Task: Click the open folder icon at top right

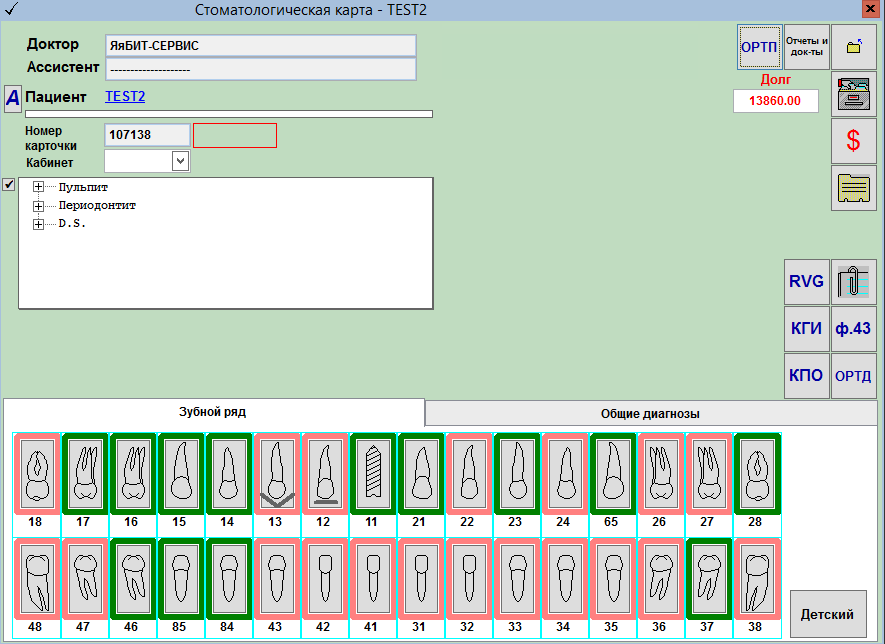Action: pyautogui.click(x=853, y=47)
